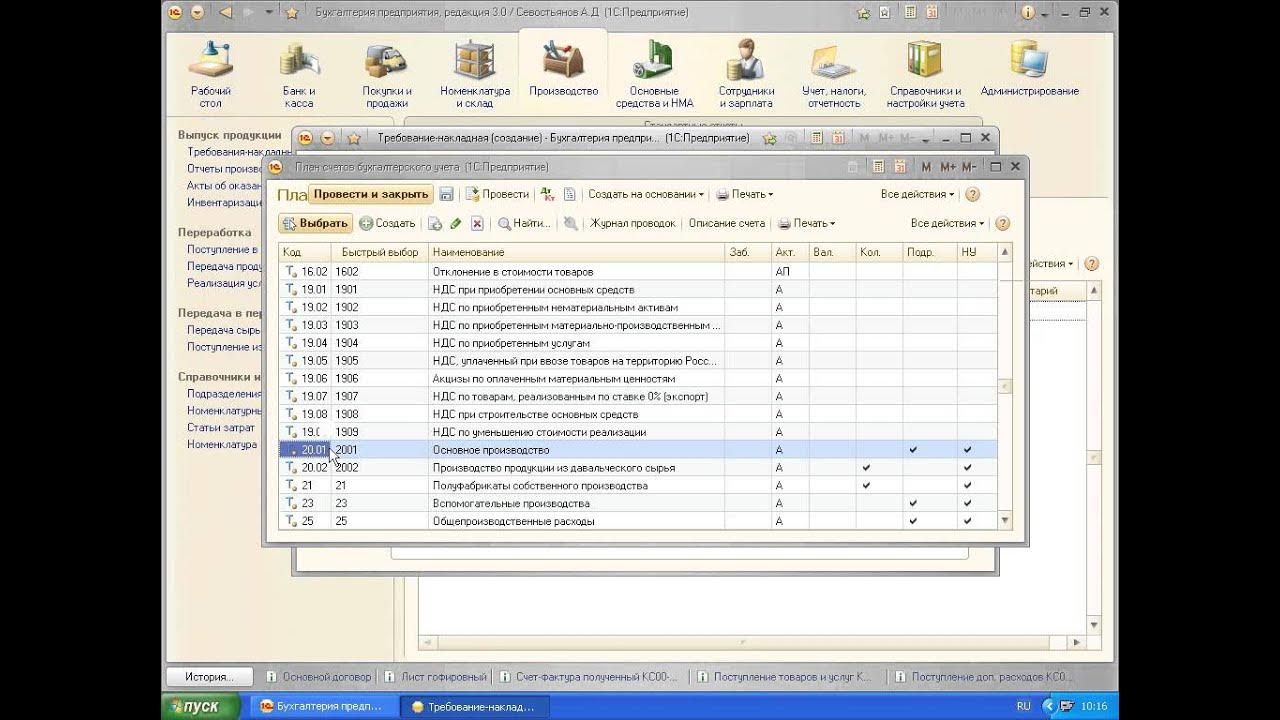Expand the lower Печать dropdown in accounts toolbar

click(807, 223)
